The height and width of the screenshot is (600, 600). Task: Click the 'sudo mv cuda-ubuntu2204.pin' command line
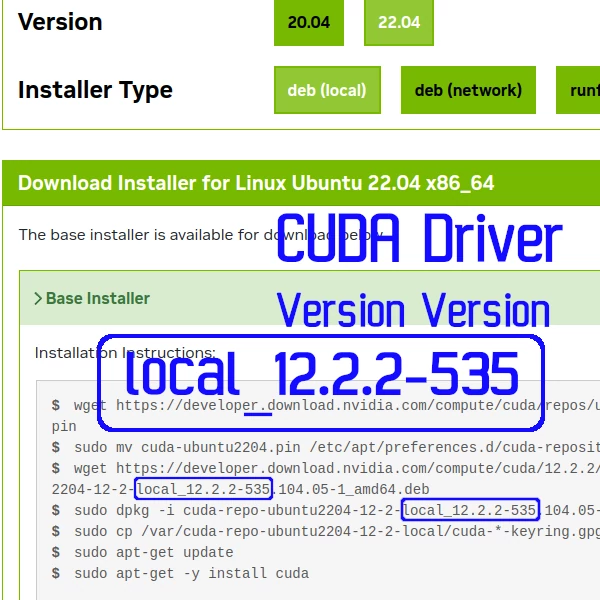[x=326, y=447]
